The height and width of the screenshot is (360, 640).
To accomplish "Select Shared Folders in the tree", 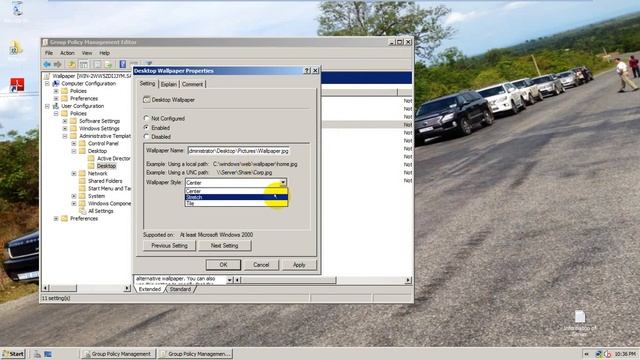I will [105, 181].
